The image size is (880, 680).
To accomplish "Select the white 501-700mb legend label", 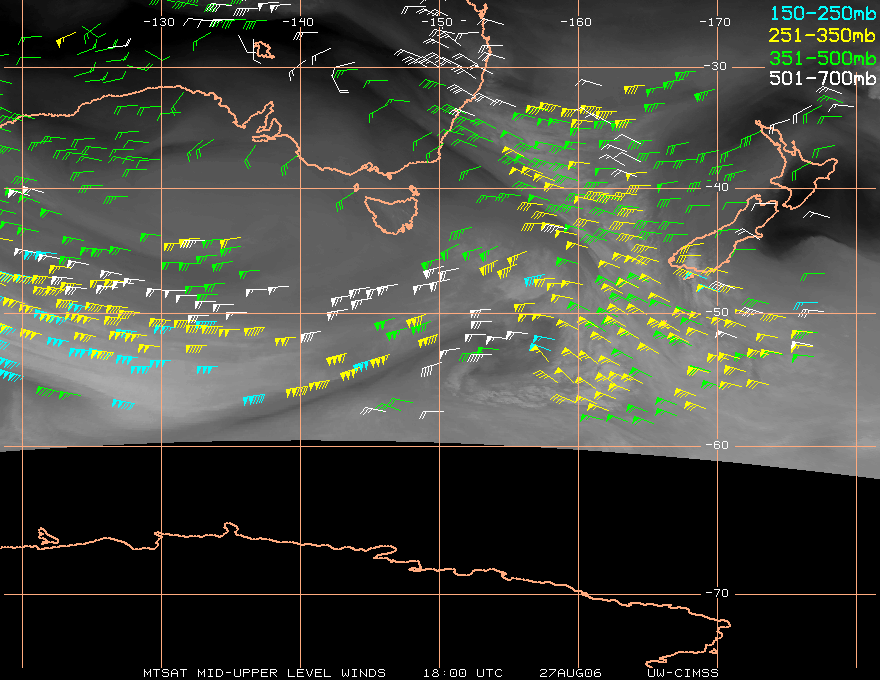I will pyautogui.click(x=823, y=78).
